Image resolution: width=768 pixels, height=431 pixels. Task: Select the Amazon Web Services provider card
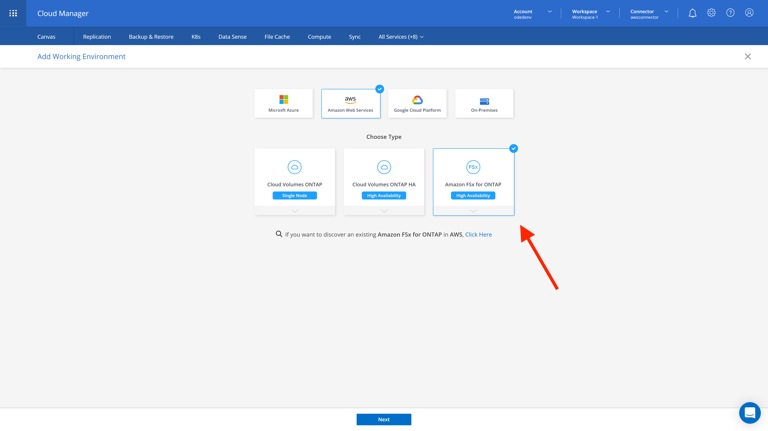(351, 103)
